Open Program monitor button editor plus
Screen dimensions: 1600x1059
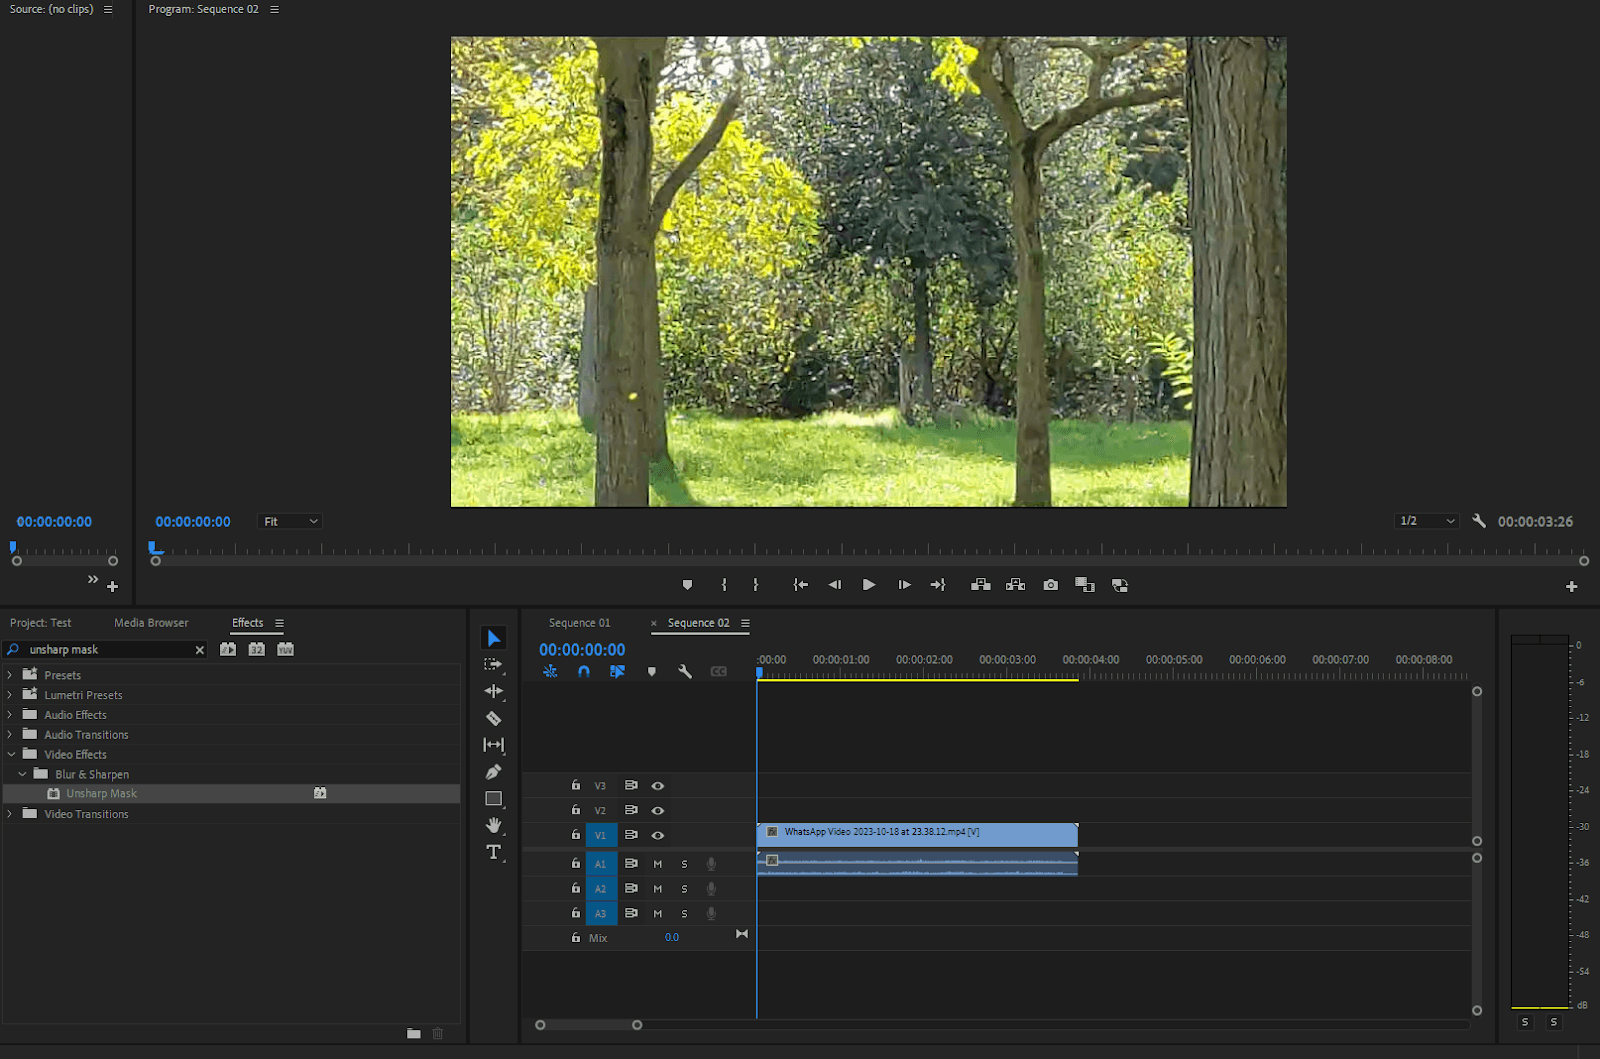[1572, 587]
